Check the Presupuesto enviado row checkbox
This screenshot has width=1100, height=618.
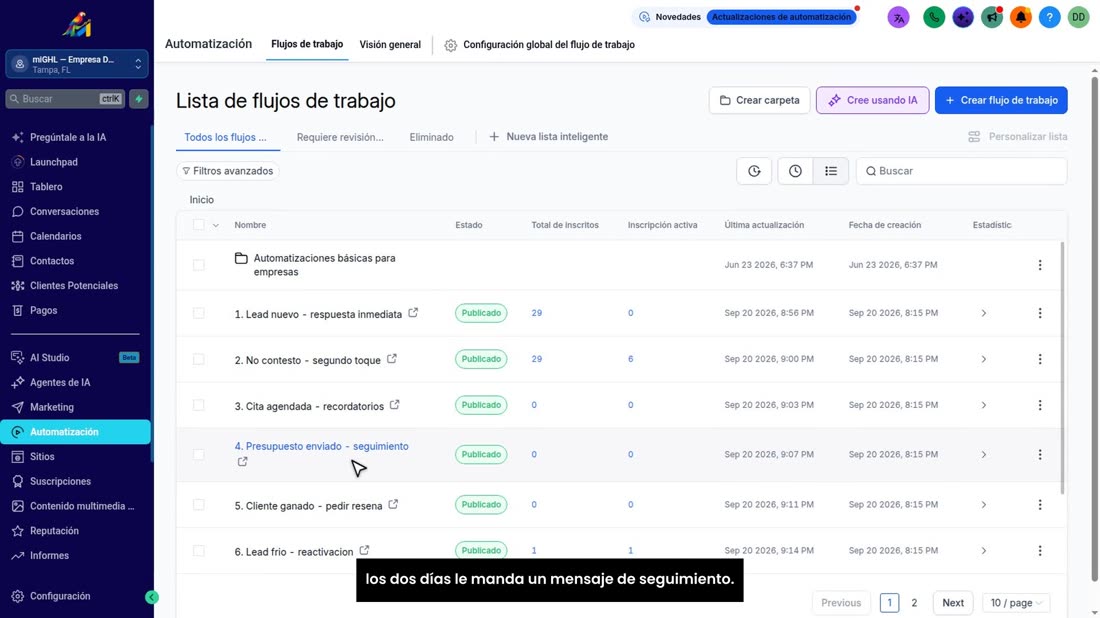[x=199, y=455]
